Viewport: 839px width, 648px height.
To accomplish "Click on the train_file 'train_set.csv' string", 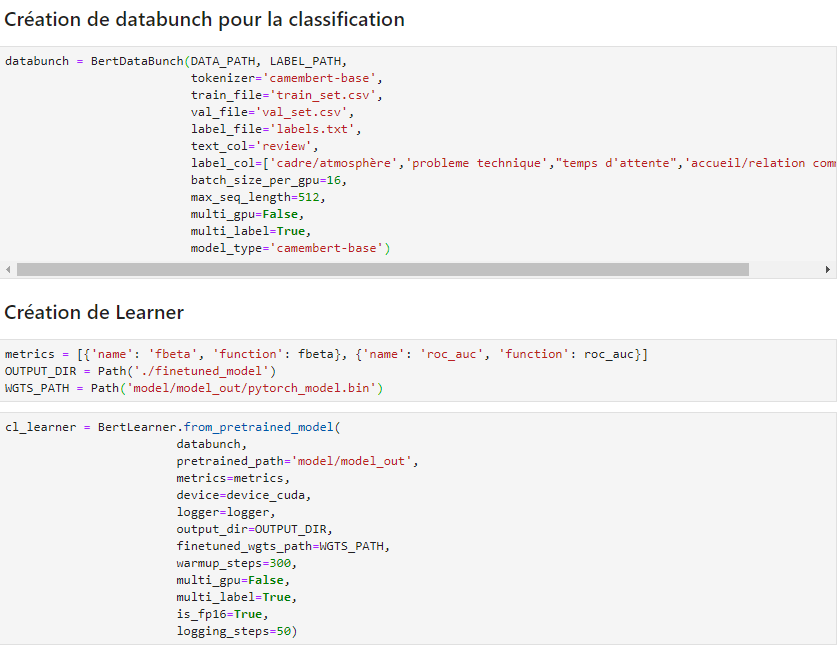I will [x=323, y=95].
